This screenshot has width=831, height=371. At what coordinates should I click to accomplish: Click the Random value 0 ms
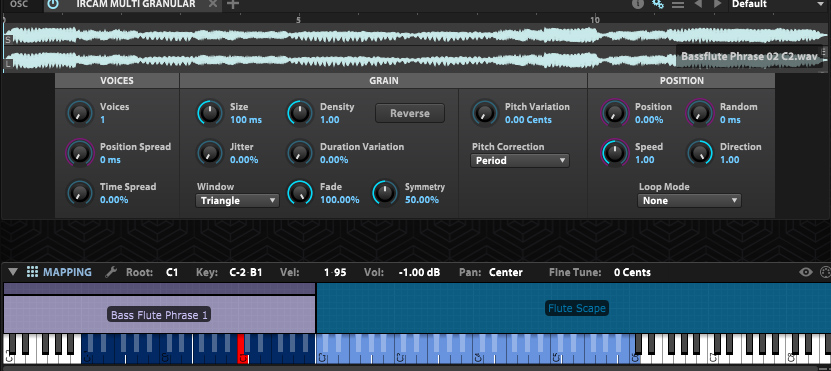coord(730,120)
